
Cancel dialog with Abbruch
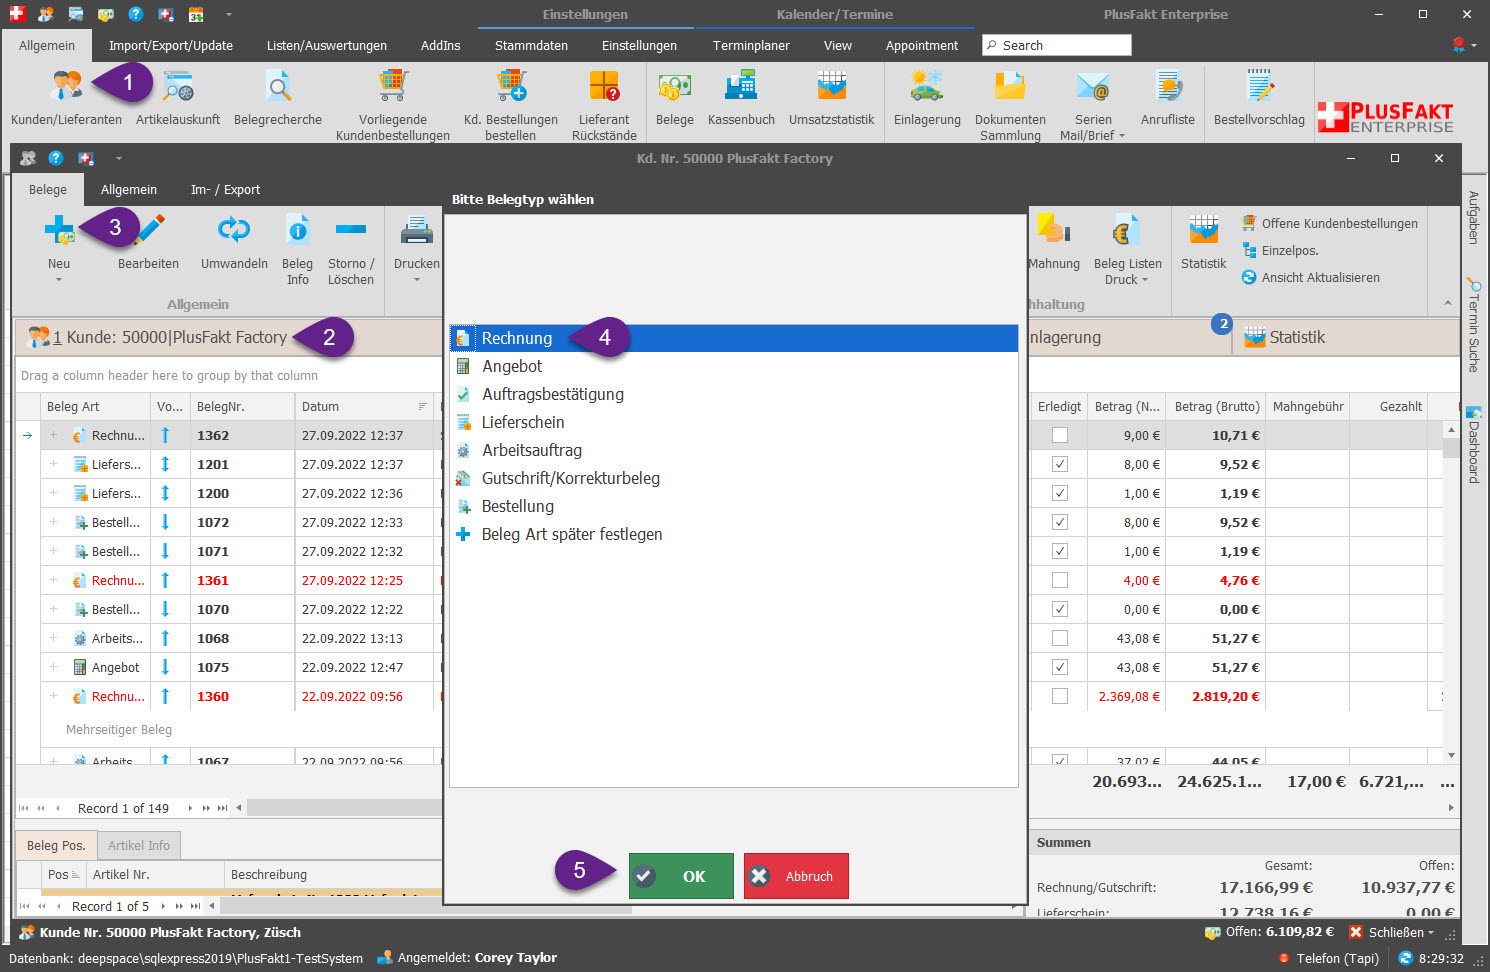point(796,876)
